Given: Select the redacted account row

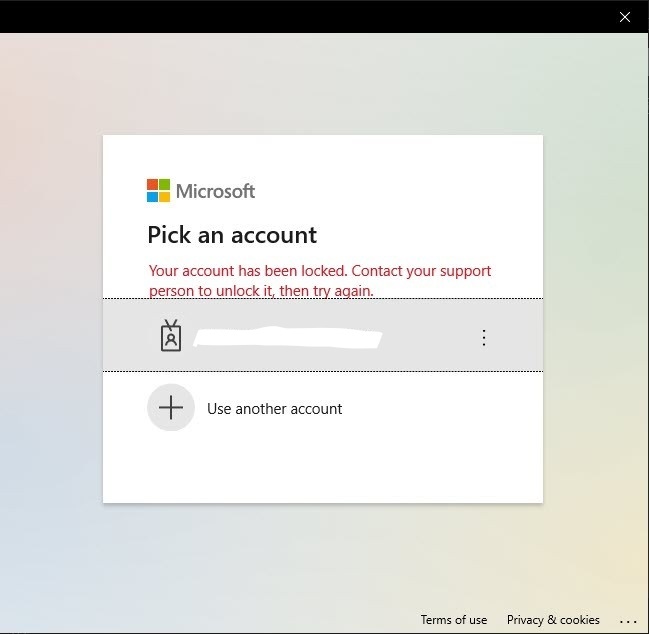Looking at the screenshot, I should coord(323,335).
